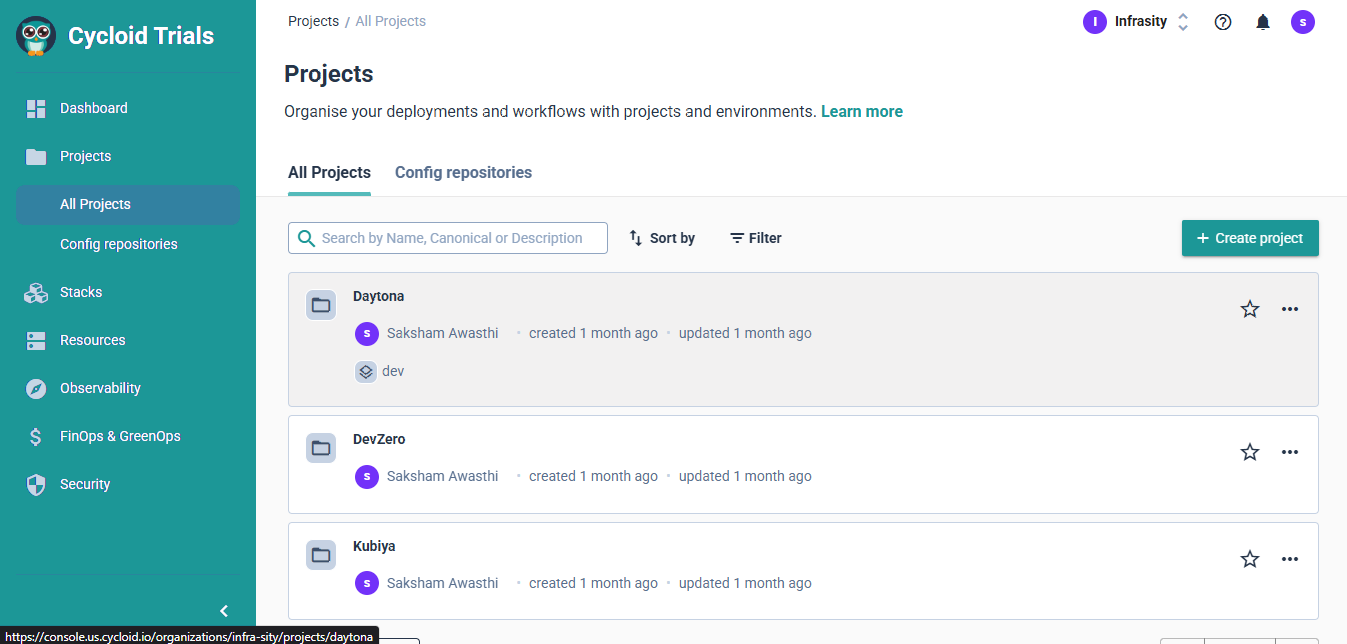Image resolution: width=1347 pixels, height=644 pixels.
Task: Collapse the sidebar with the chevron
Action: coord(224,611)
